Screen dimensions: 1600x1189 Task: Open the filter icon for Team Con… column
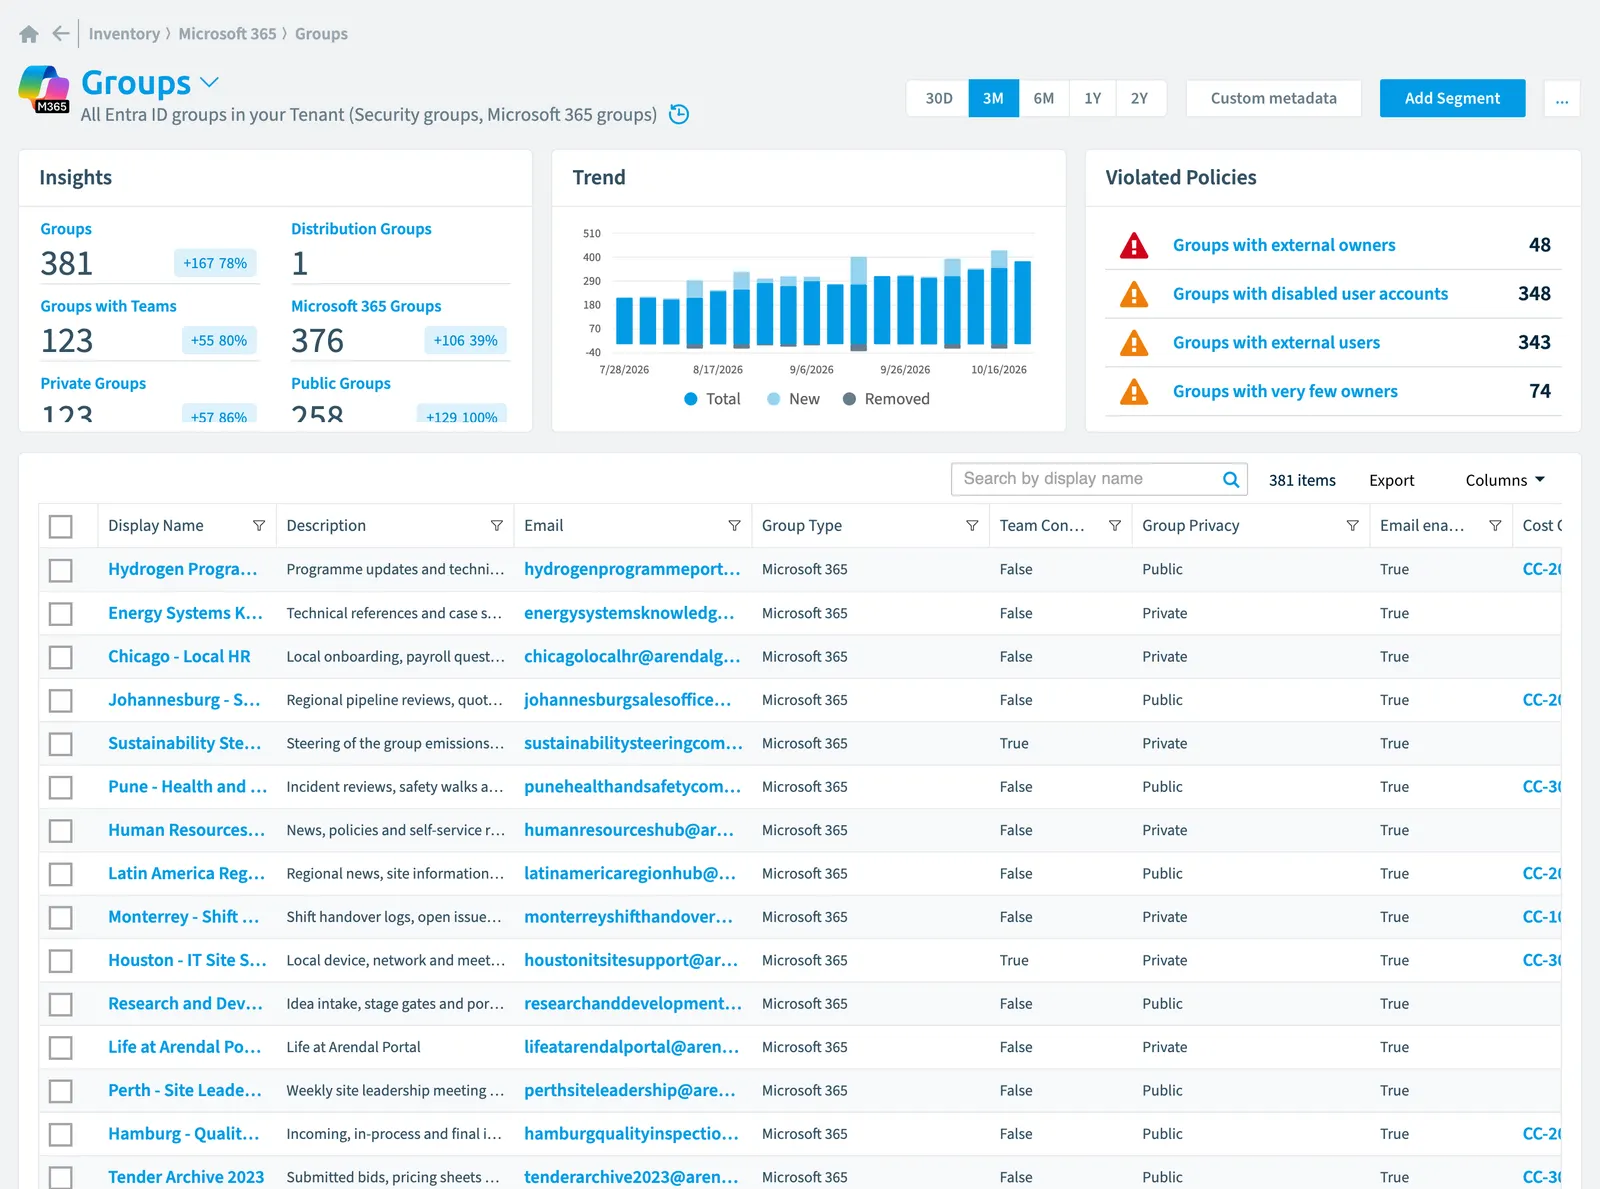(x=1115, y=526)
